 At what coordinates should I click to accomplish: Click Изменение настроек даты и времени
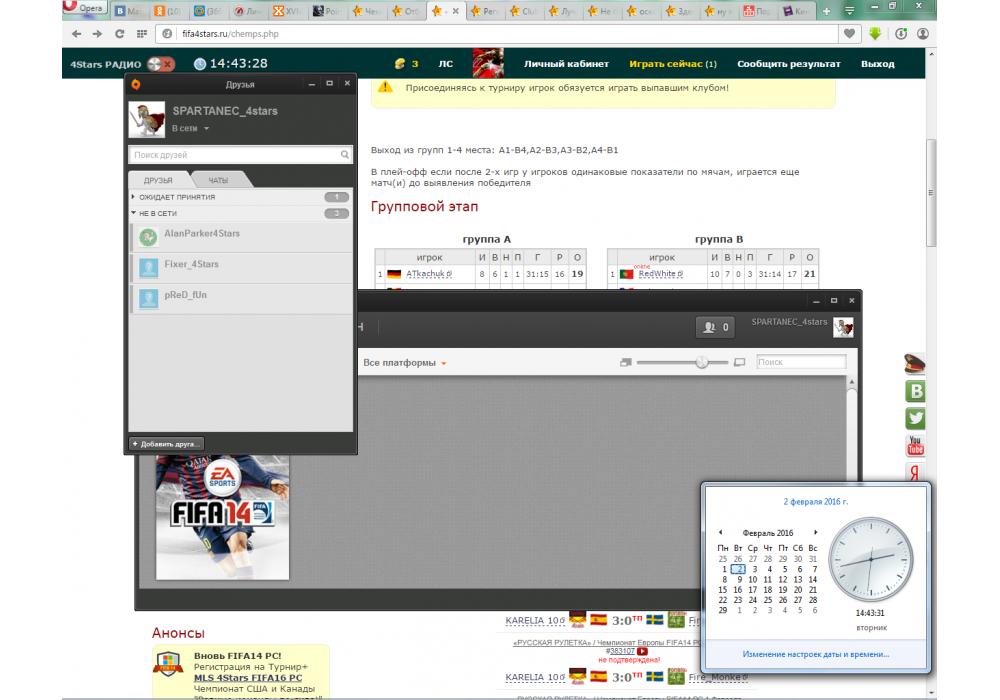[816, 654]
